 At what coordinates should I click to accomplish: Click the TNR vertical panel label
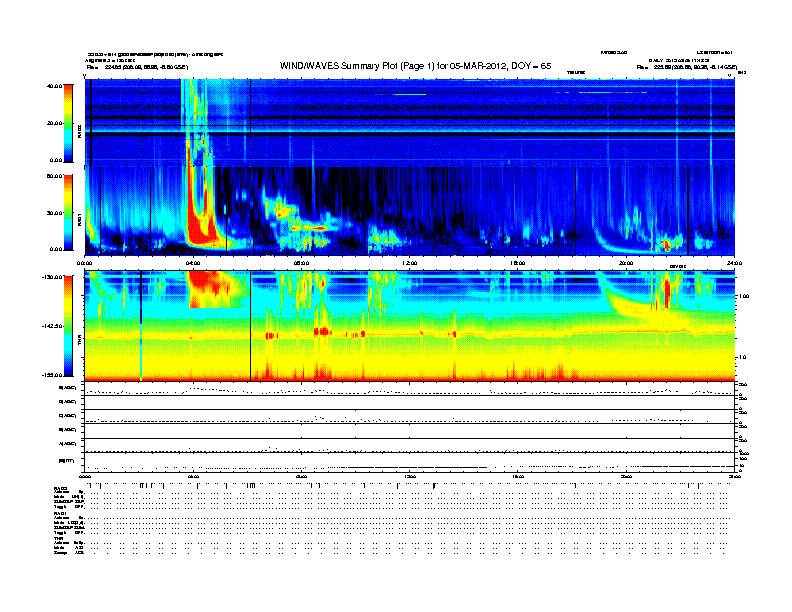click(79, 342)
